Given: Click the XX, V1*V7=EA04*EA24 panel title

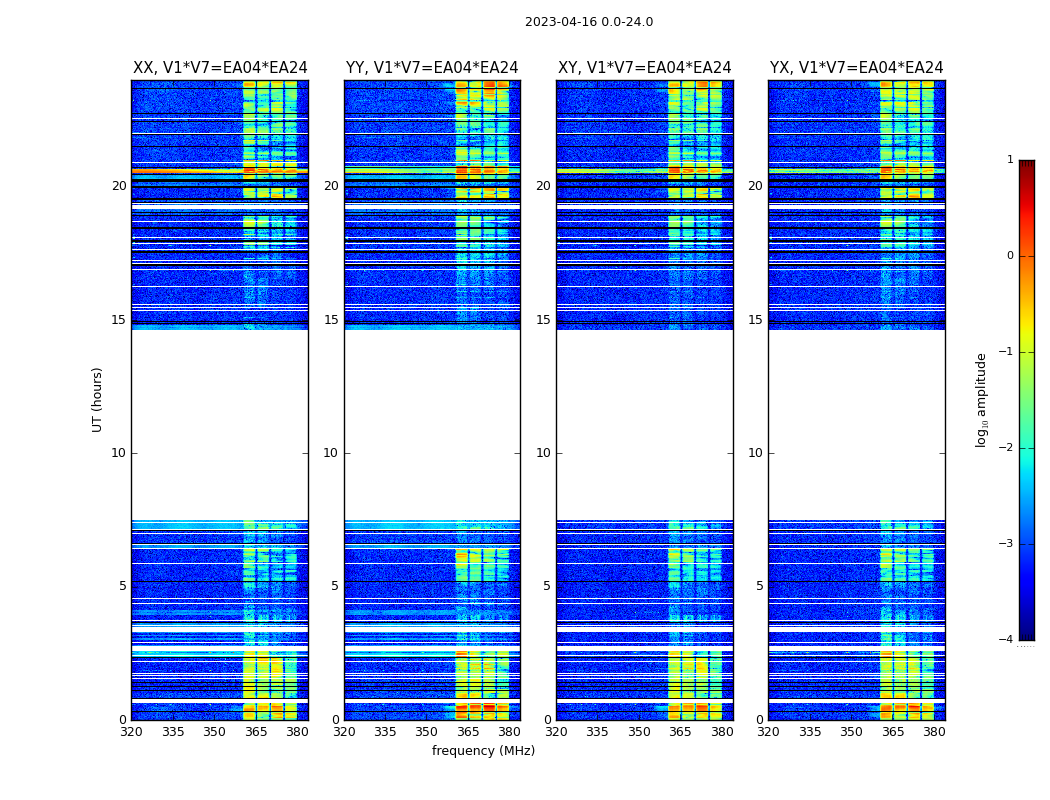Looking at the screenshot, I should (220, 68).
